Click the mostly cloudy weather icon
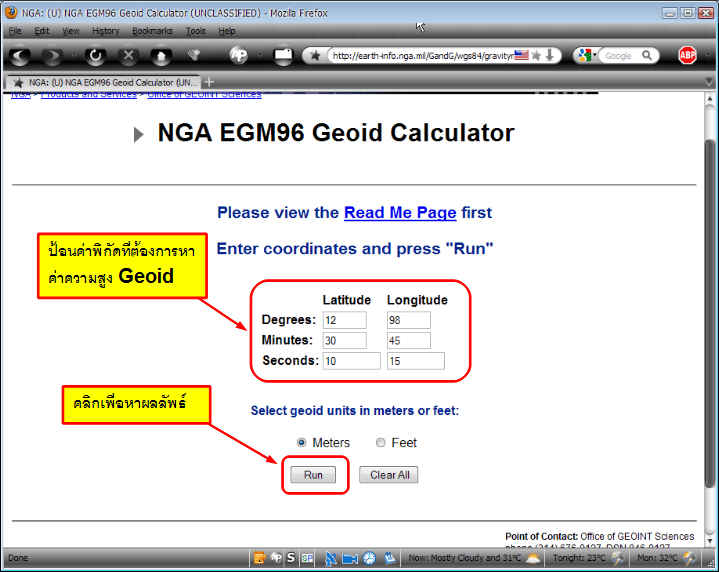 [533, 558]
